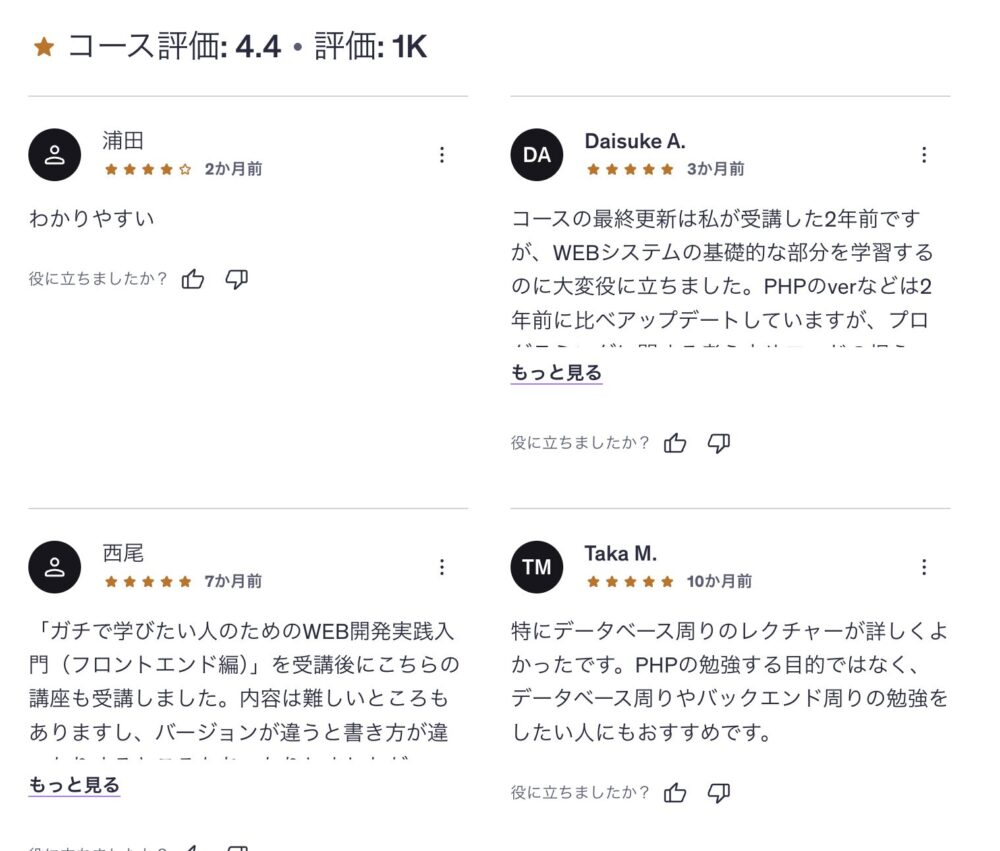Open options menu for 浦田's review
This screenshot has width=1000, height=851.
click(x=442, y=155)
